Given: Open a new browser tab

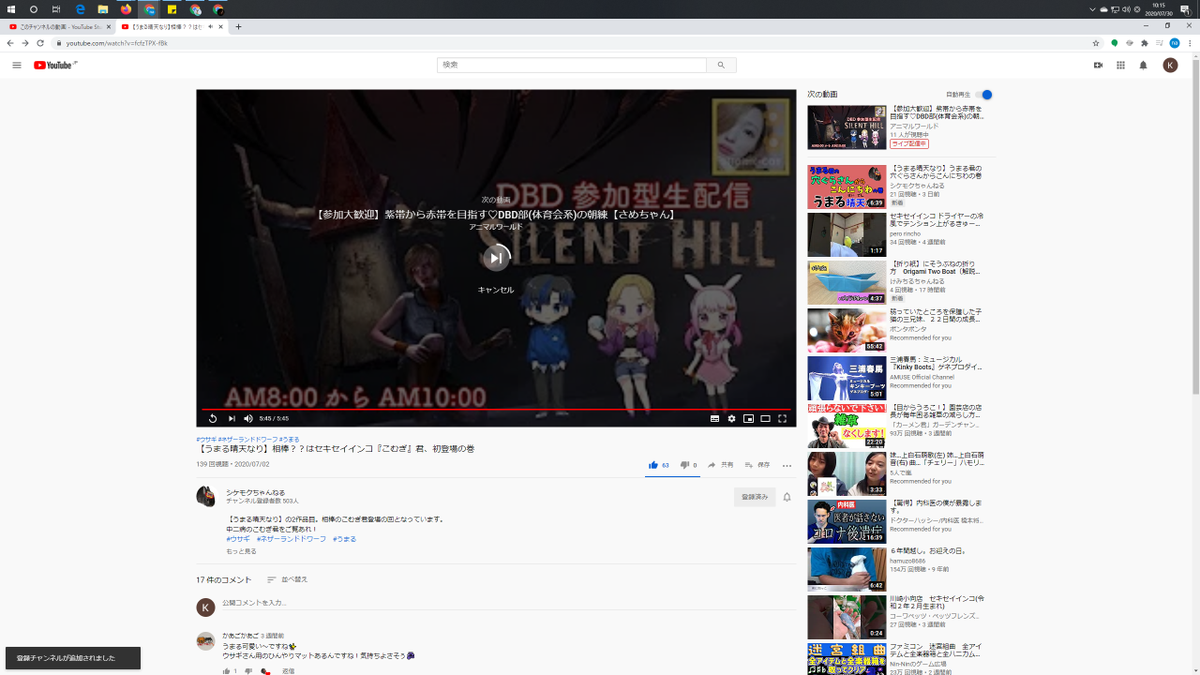Looking at the screenshot, I should click(238, 26).
